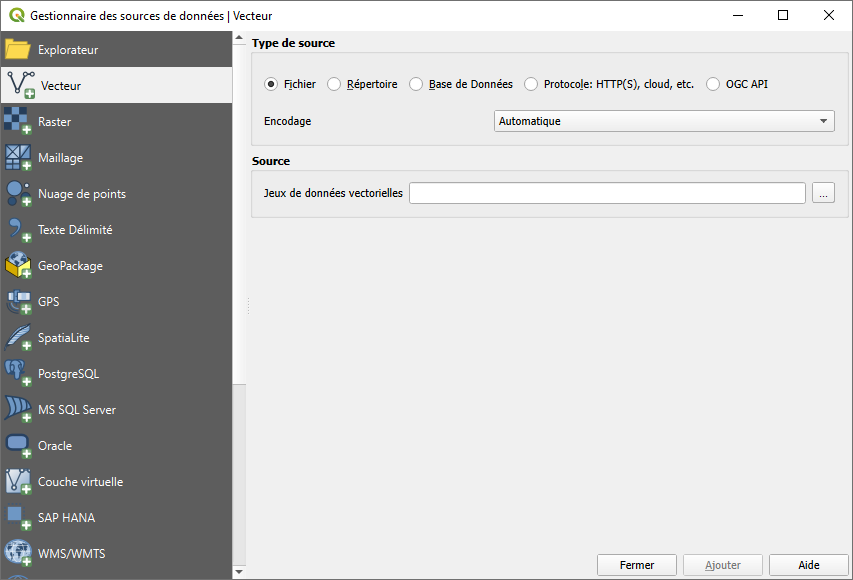This screenshot has width=853, height=580.
Task: Focus the Jeux de données vectorielles field
Action: click(x=607, y=193)
